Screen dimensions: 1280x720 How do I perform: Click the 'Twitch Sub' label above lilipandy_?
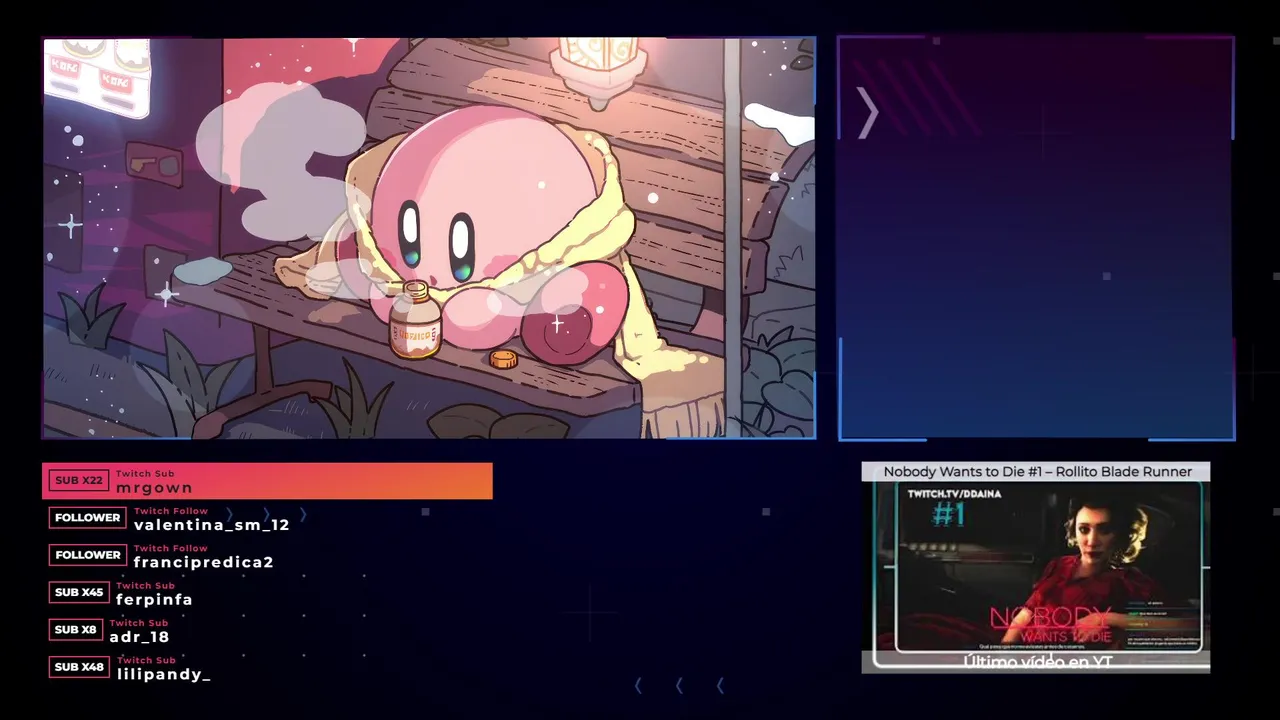[x=146, y=660]
